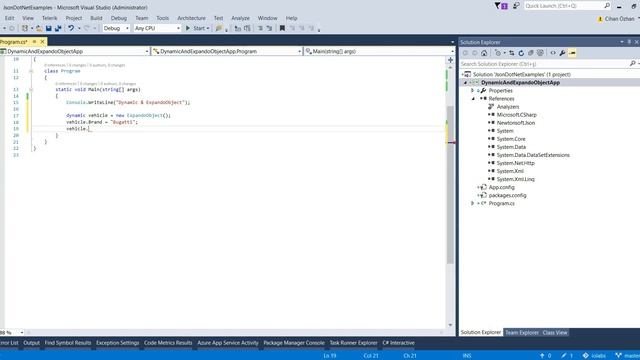Viewport: 640px width, 360px height.
Task: Refresh the Solution Explorer
Action: (x=521, y=53)
